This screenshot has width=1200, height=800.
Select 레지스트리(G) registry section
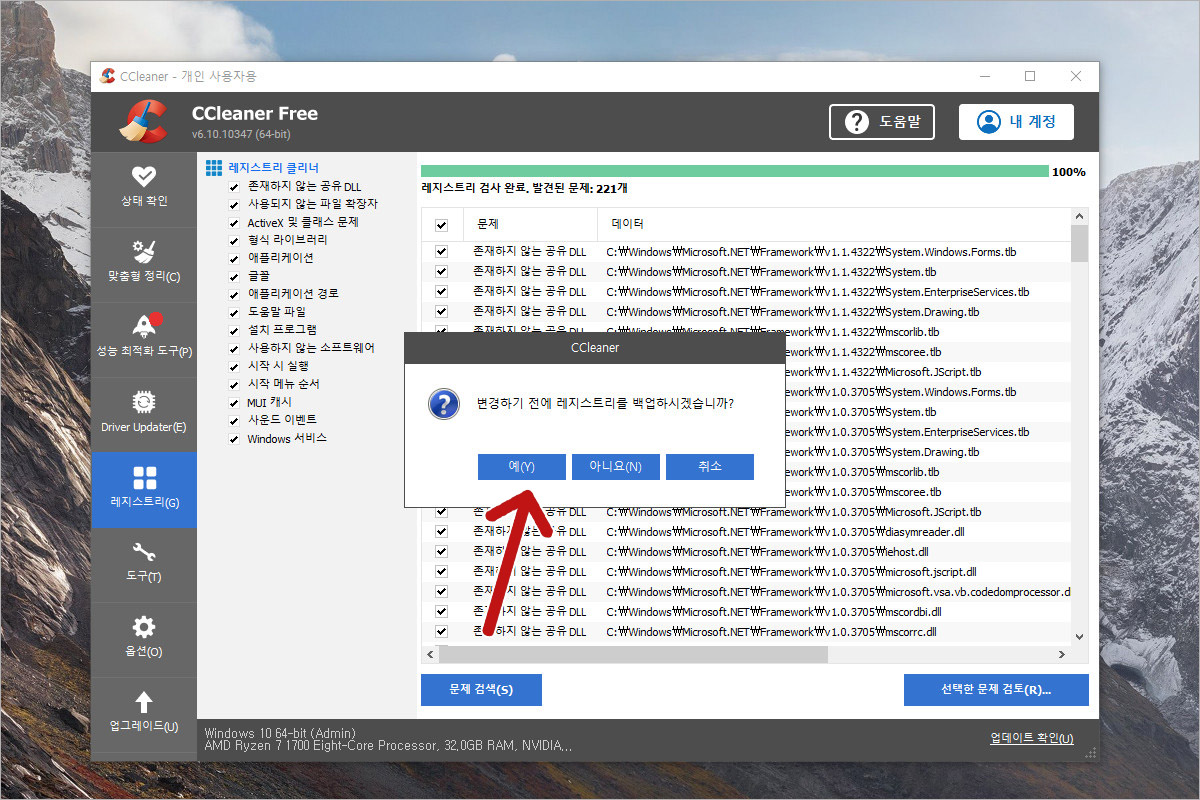click(144, 489)
